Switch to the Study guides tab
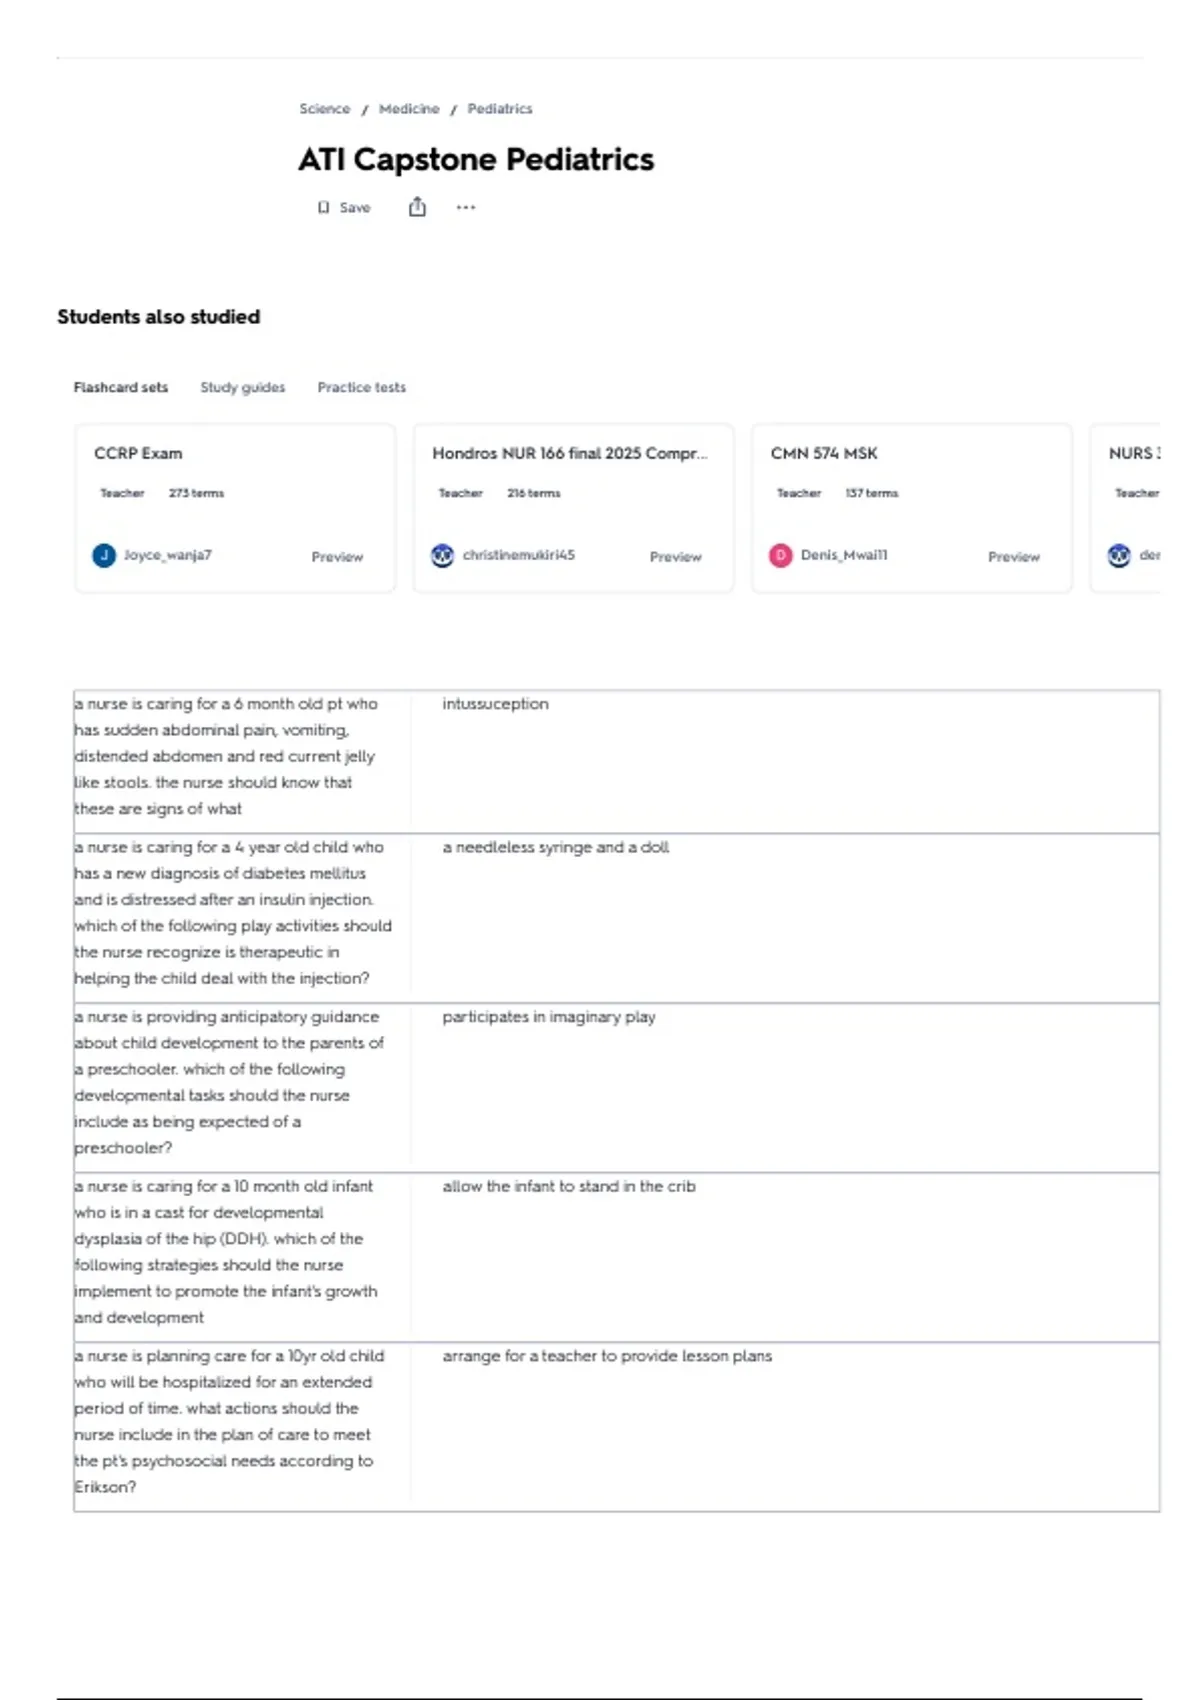Viewport: 1200px width, 1700px height. coord(242,387)
